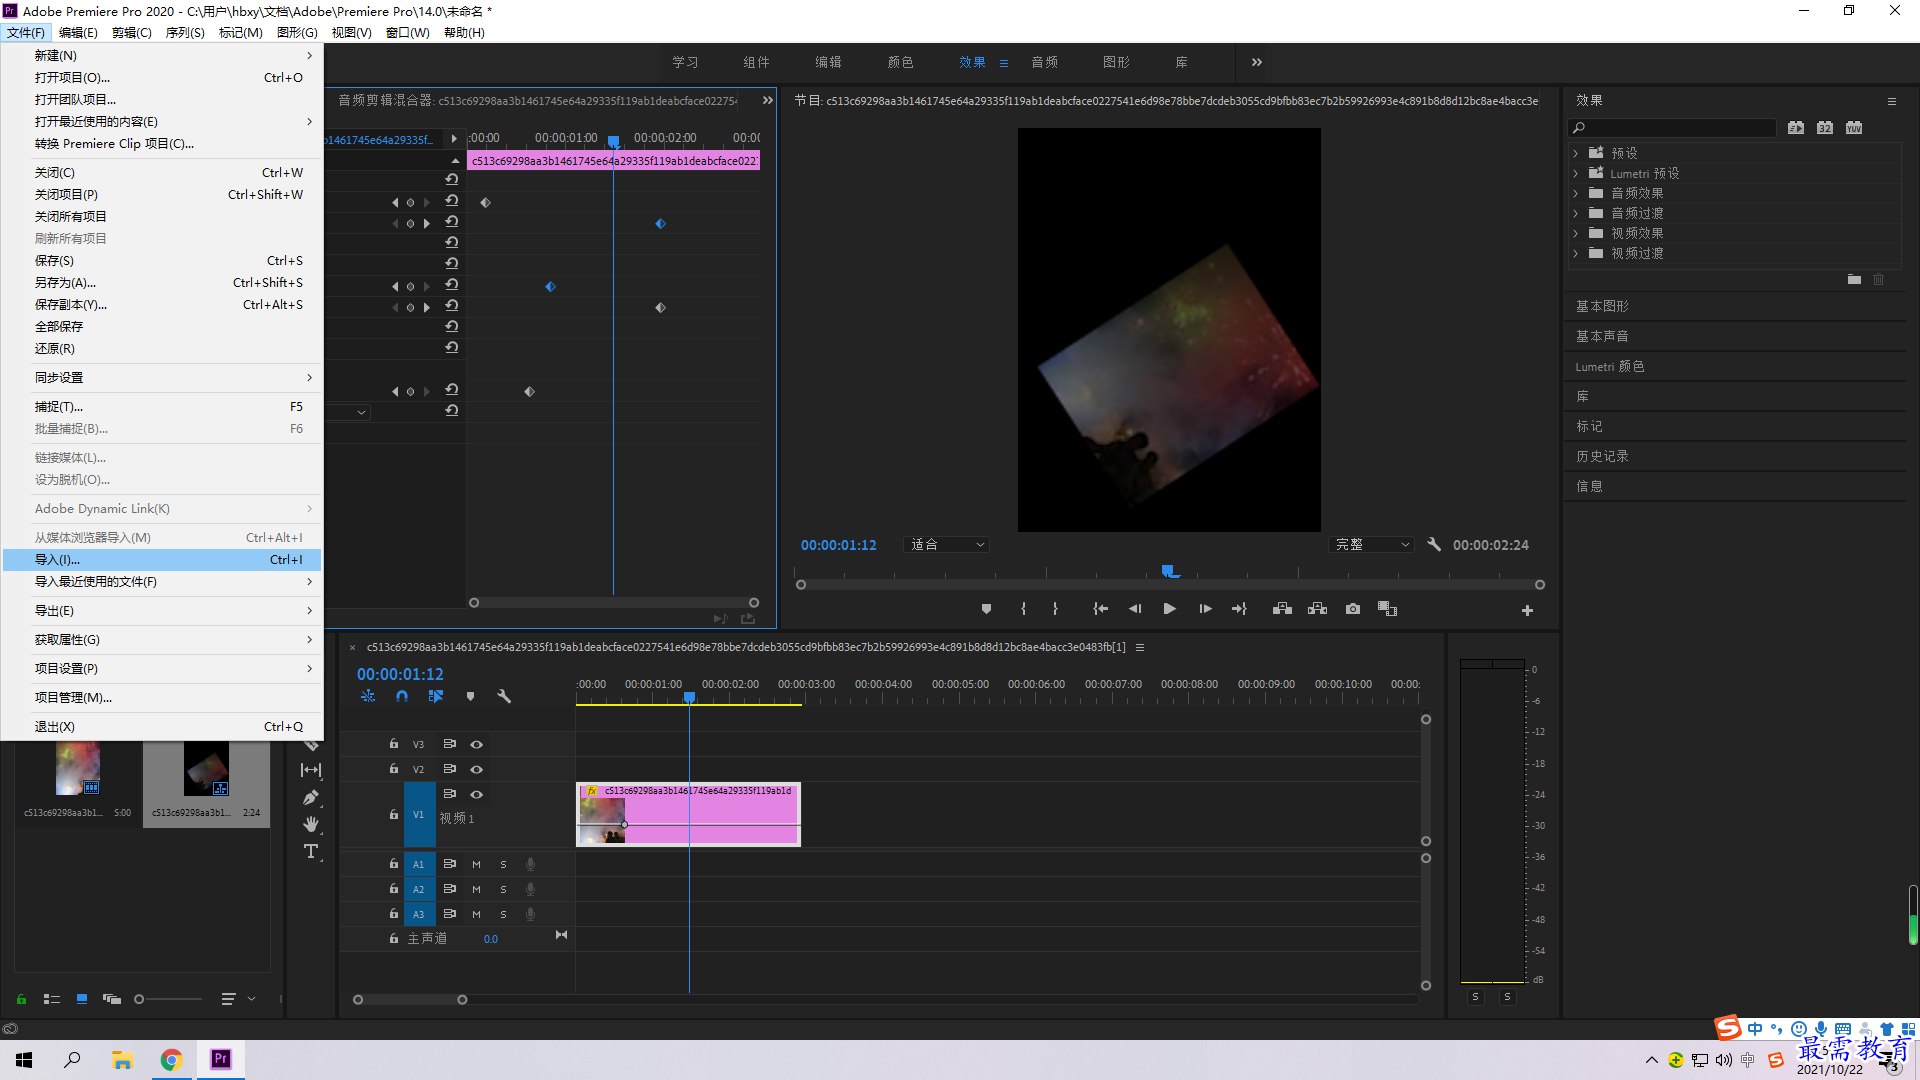
Task: Open Program monitor settings wrench icon
Action: (1434, 545)
